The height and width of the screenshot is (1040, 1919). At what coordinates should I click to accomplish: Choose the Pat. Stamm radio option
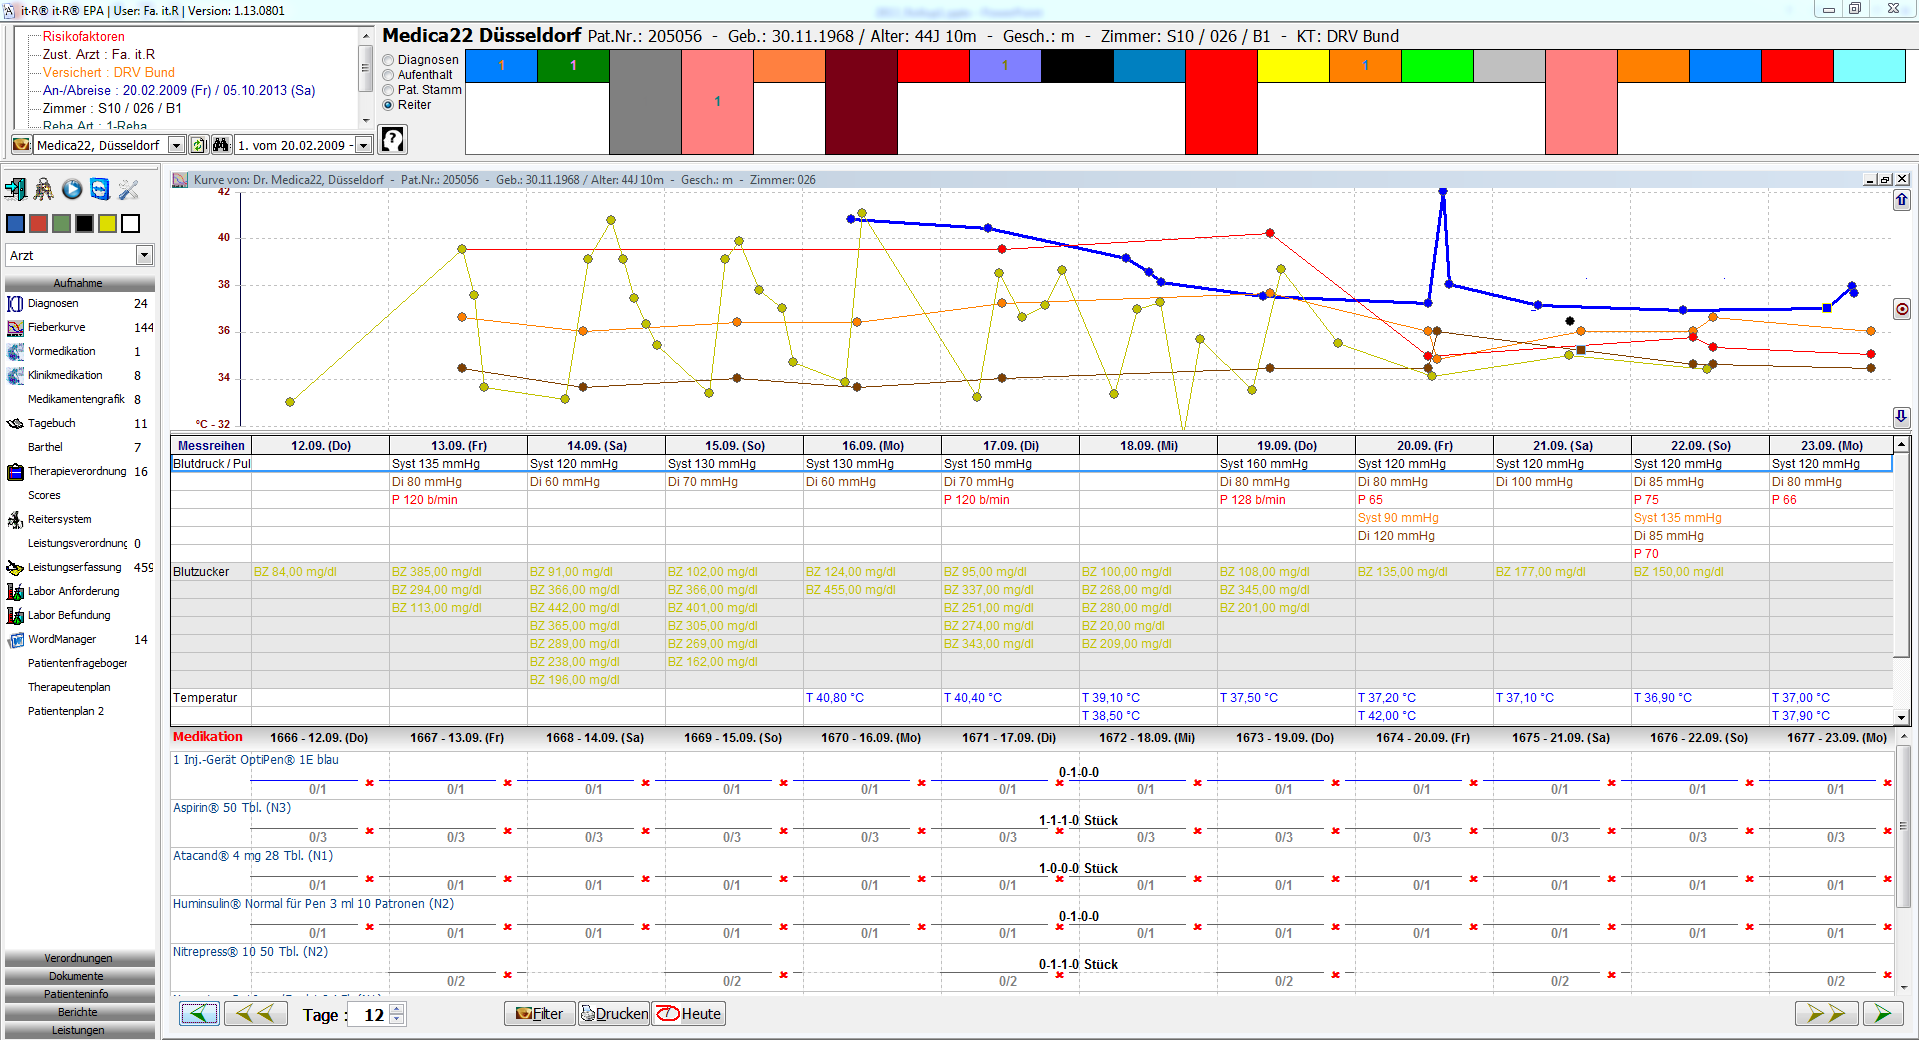tap(389, 90)
